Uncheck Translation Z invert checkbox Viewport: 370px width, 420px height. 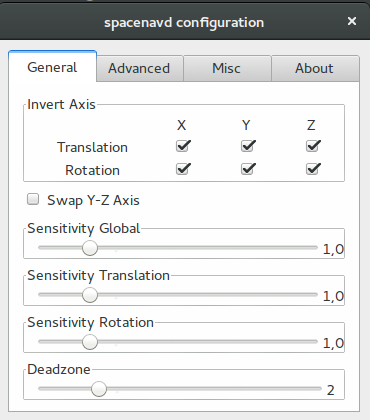coord(313,146)
